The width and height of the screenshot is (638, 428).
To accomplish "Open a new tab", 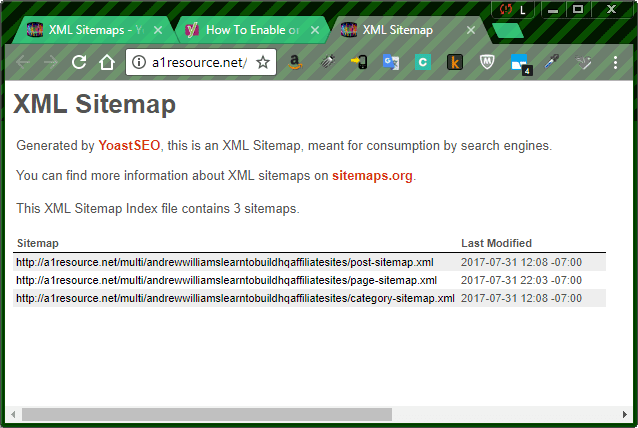I will click(507, 31).
